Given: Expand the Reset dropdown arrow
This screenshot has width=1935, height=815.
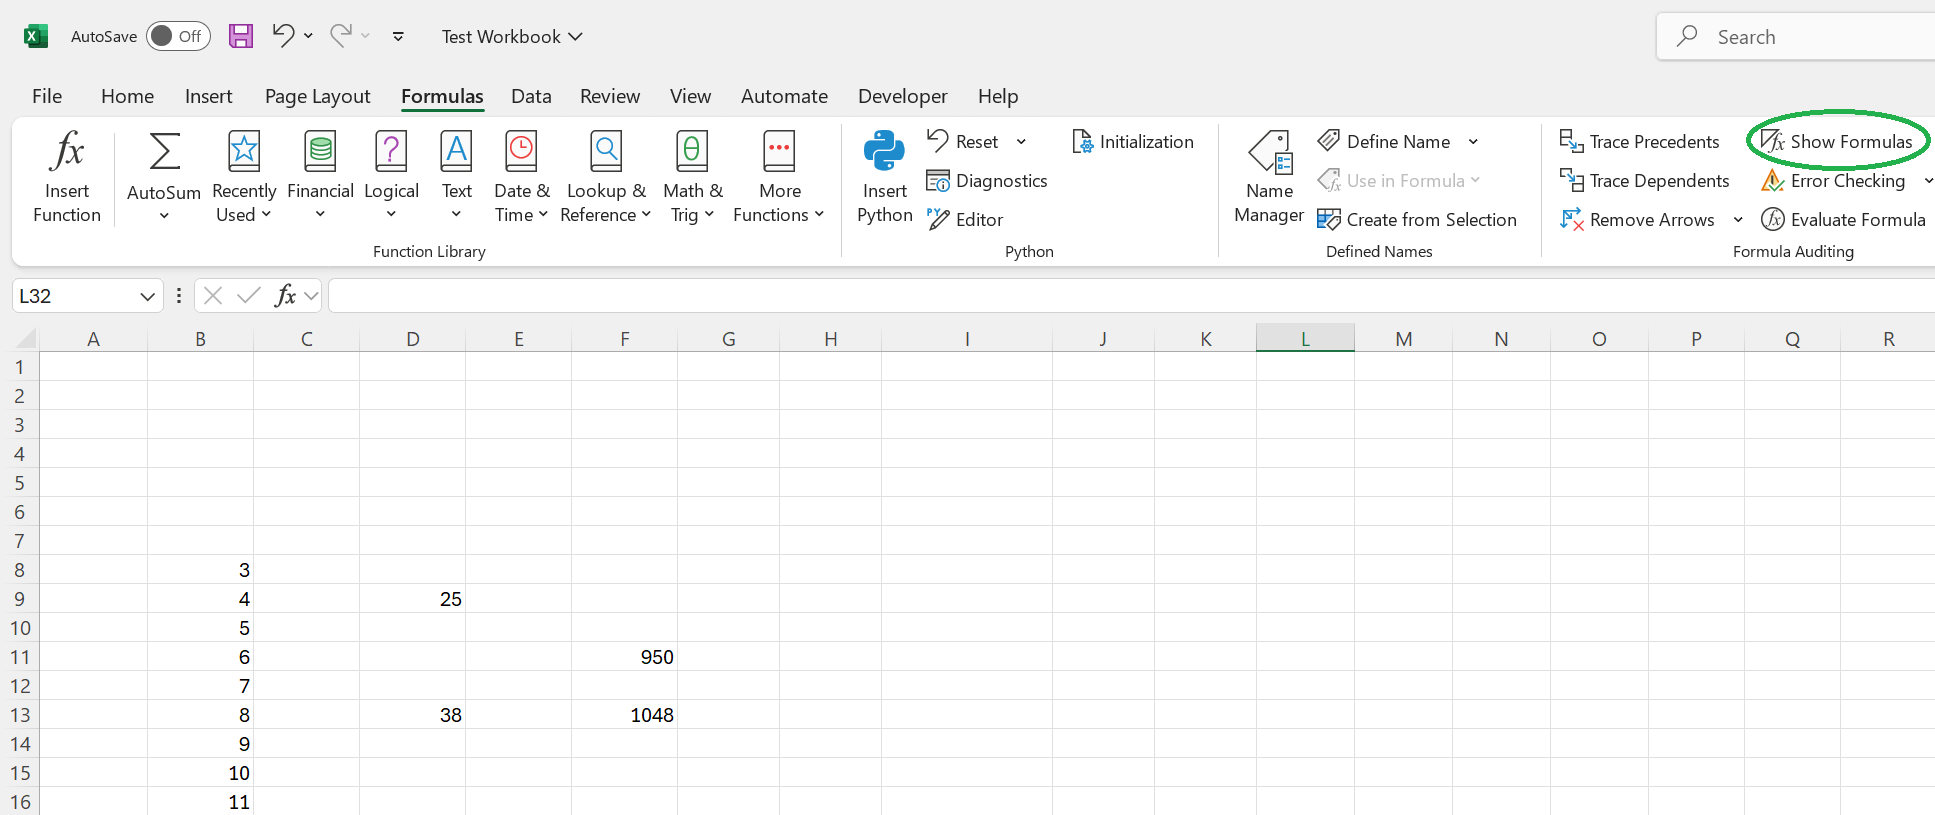Looking at the screenshot, I should [1021, 142].
